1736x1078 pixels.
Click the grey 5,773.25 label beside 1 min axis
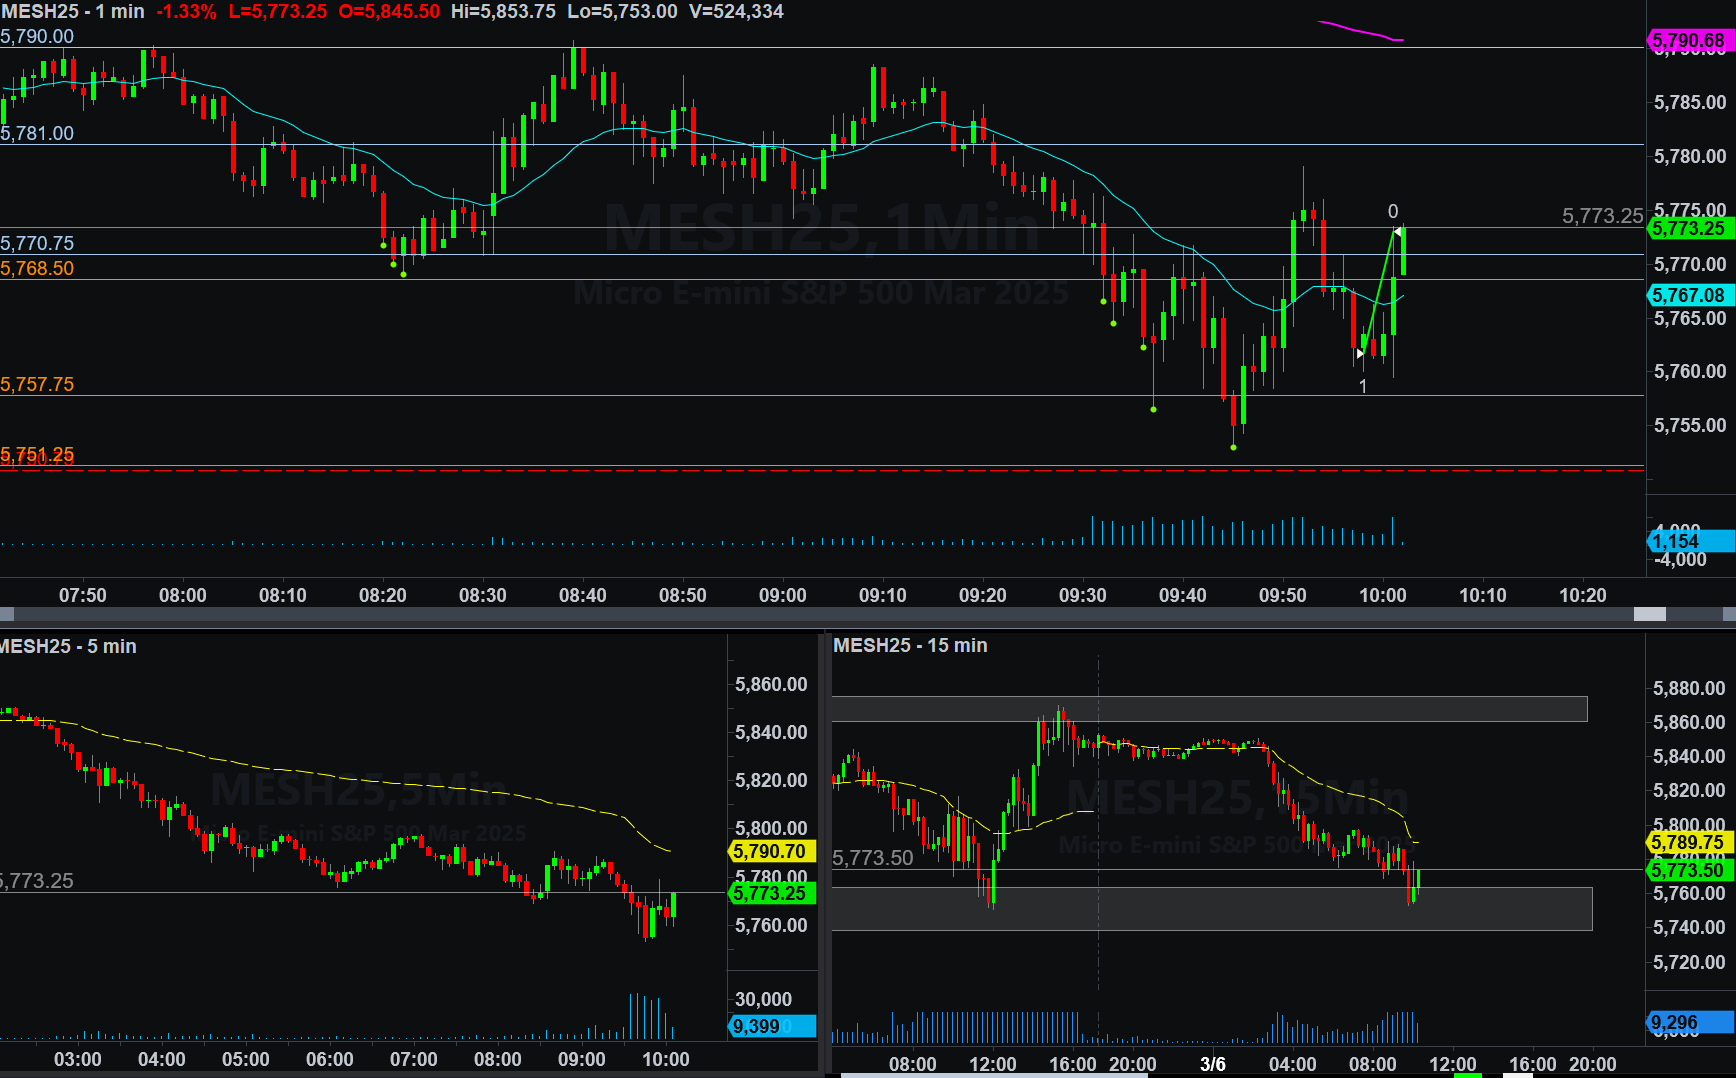[1602, 216]
